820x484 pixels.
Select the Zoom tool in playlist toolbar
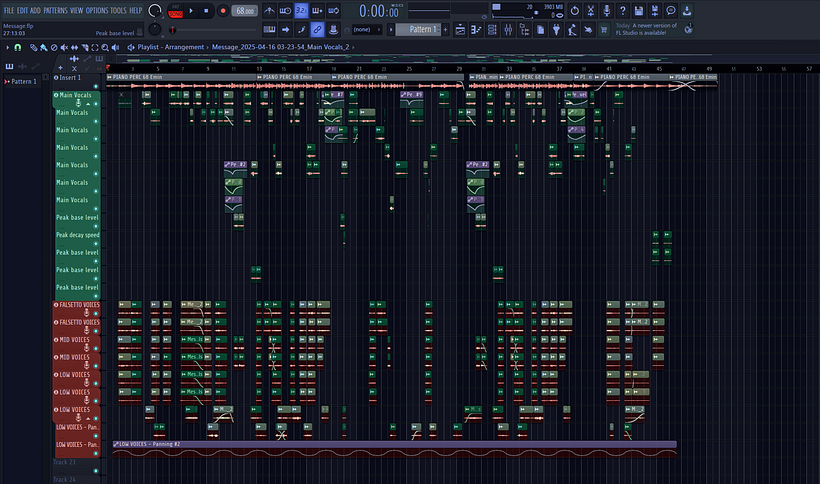pos(105,47)
